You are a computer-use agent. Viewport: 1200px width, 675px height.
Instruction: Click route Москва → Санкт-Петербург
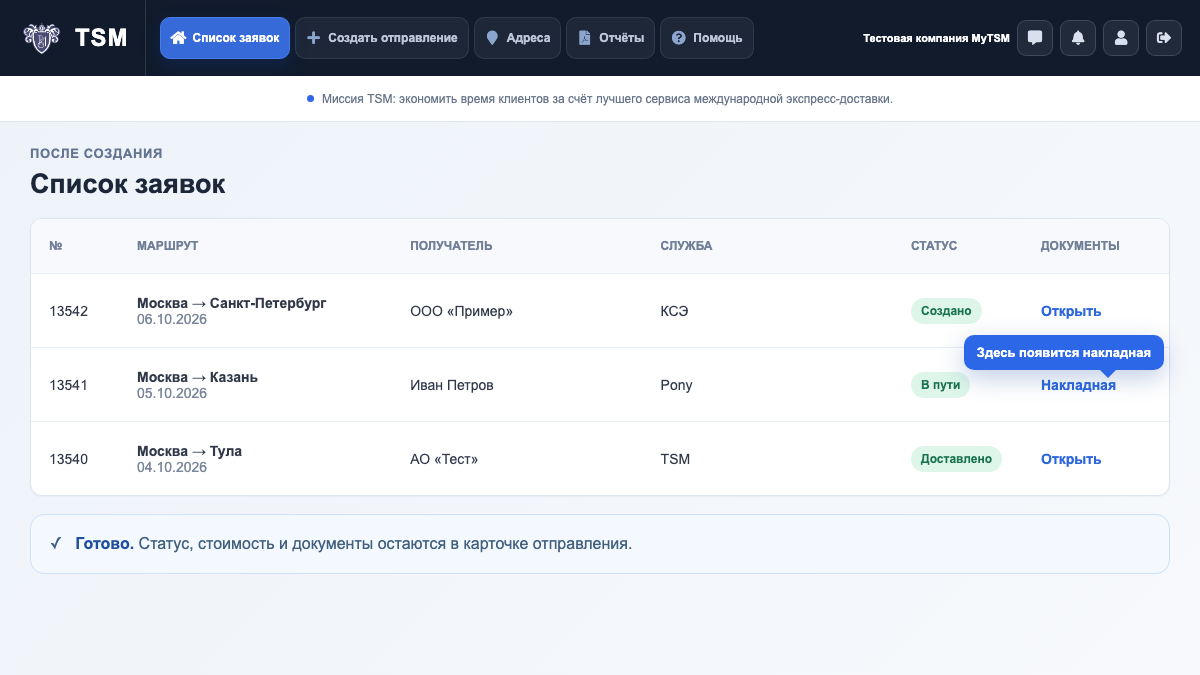click(x=232, y=303)
